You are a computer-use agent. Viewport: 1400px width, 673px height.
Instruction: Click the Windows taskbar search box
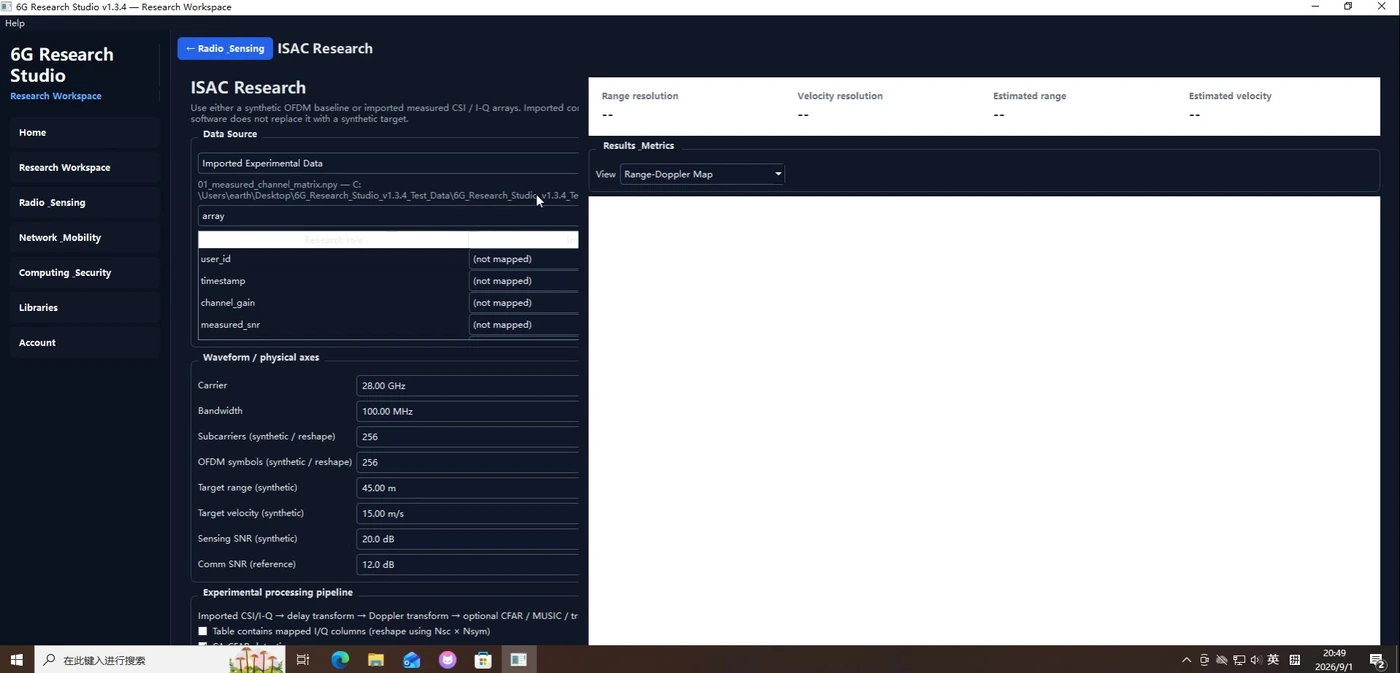(160, 660)
